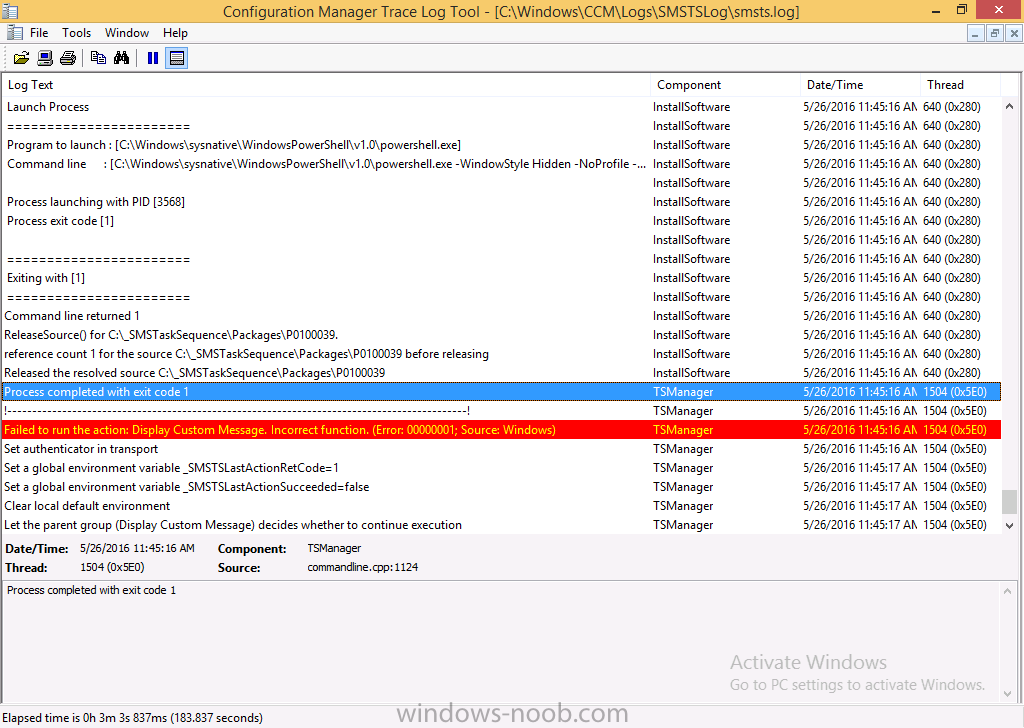Select the 'Exiting with [1]' row
This screenshot has width=1024, height=728.
click(502, 278)
